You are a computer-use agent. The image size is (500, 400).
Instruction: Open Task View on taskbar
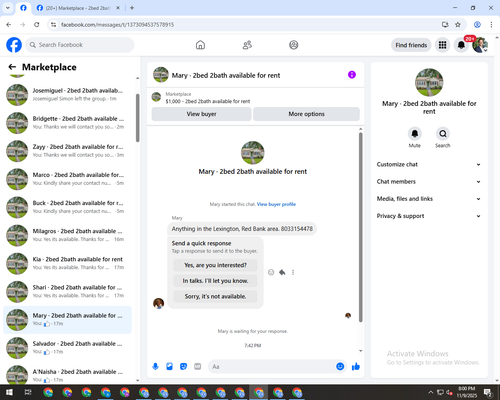pos(28,392)
